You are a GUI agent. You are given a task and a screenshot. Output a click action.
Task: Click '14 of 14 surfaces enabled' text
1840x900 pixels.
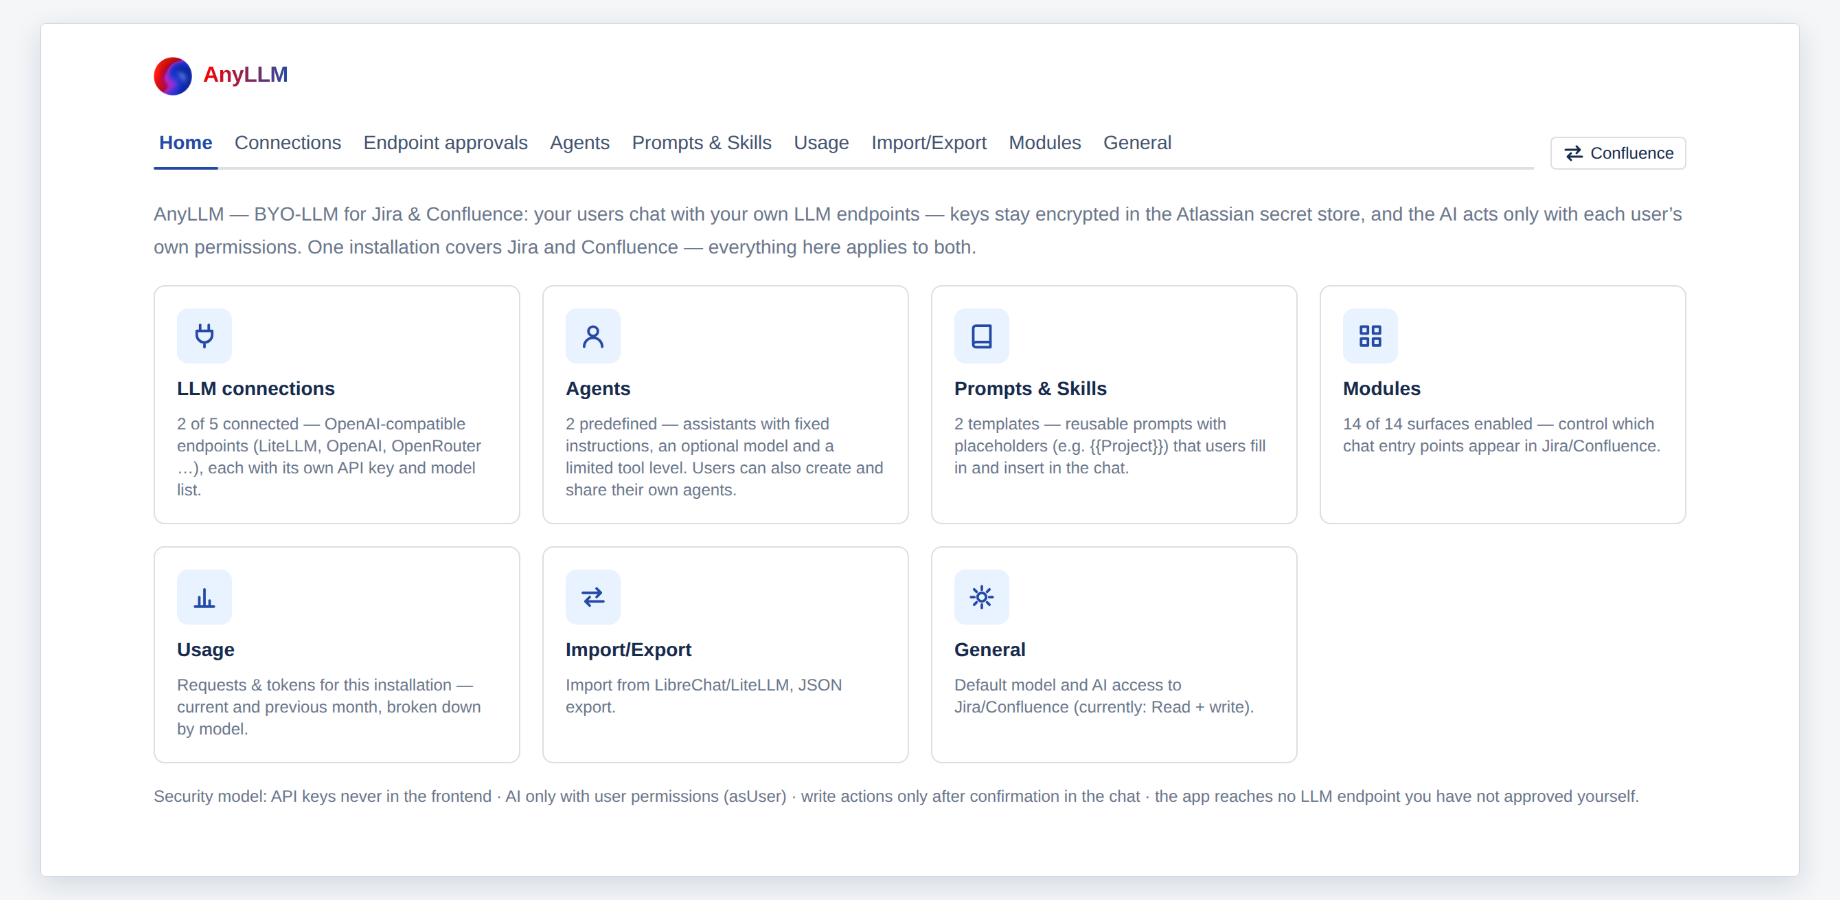coord(1502,435)
